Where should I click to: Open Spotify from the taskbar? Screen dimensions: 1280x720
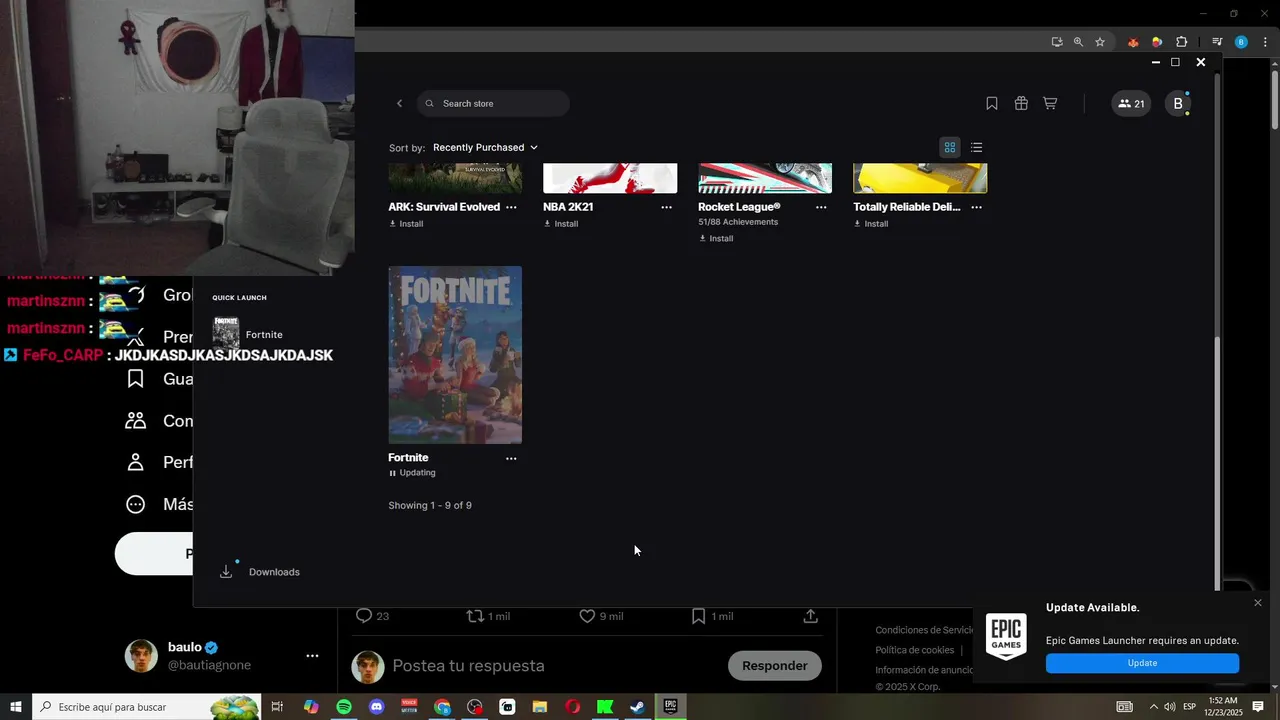pyautogui.click(x=344, y=707)
